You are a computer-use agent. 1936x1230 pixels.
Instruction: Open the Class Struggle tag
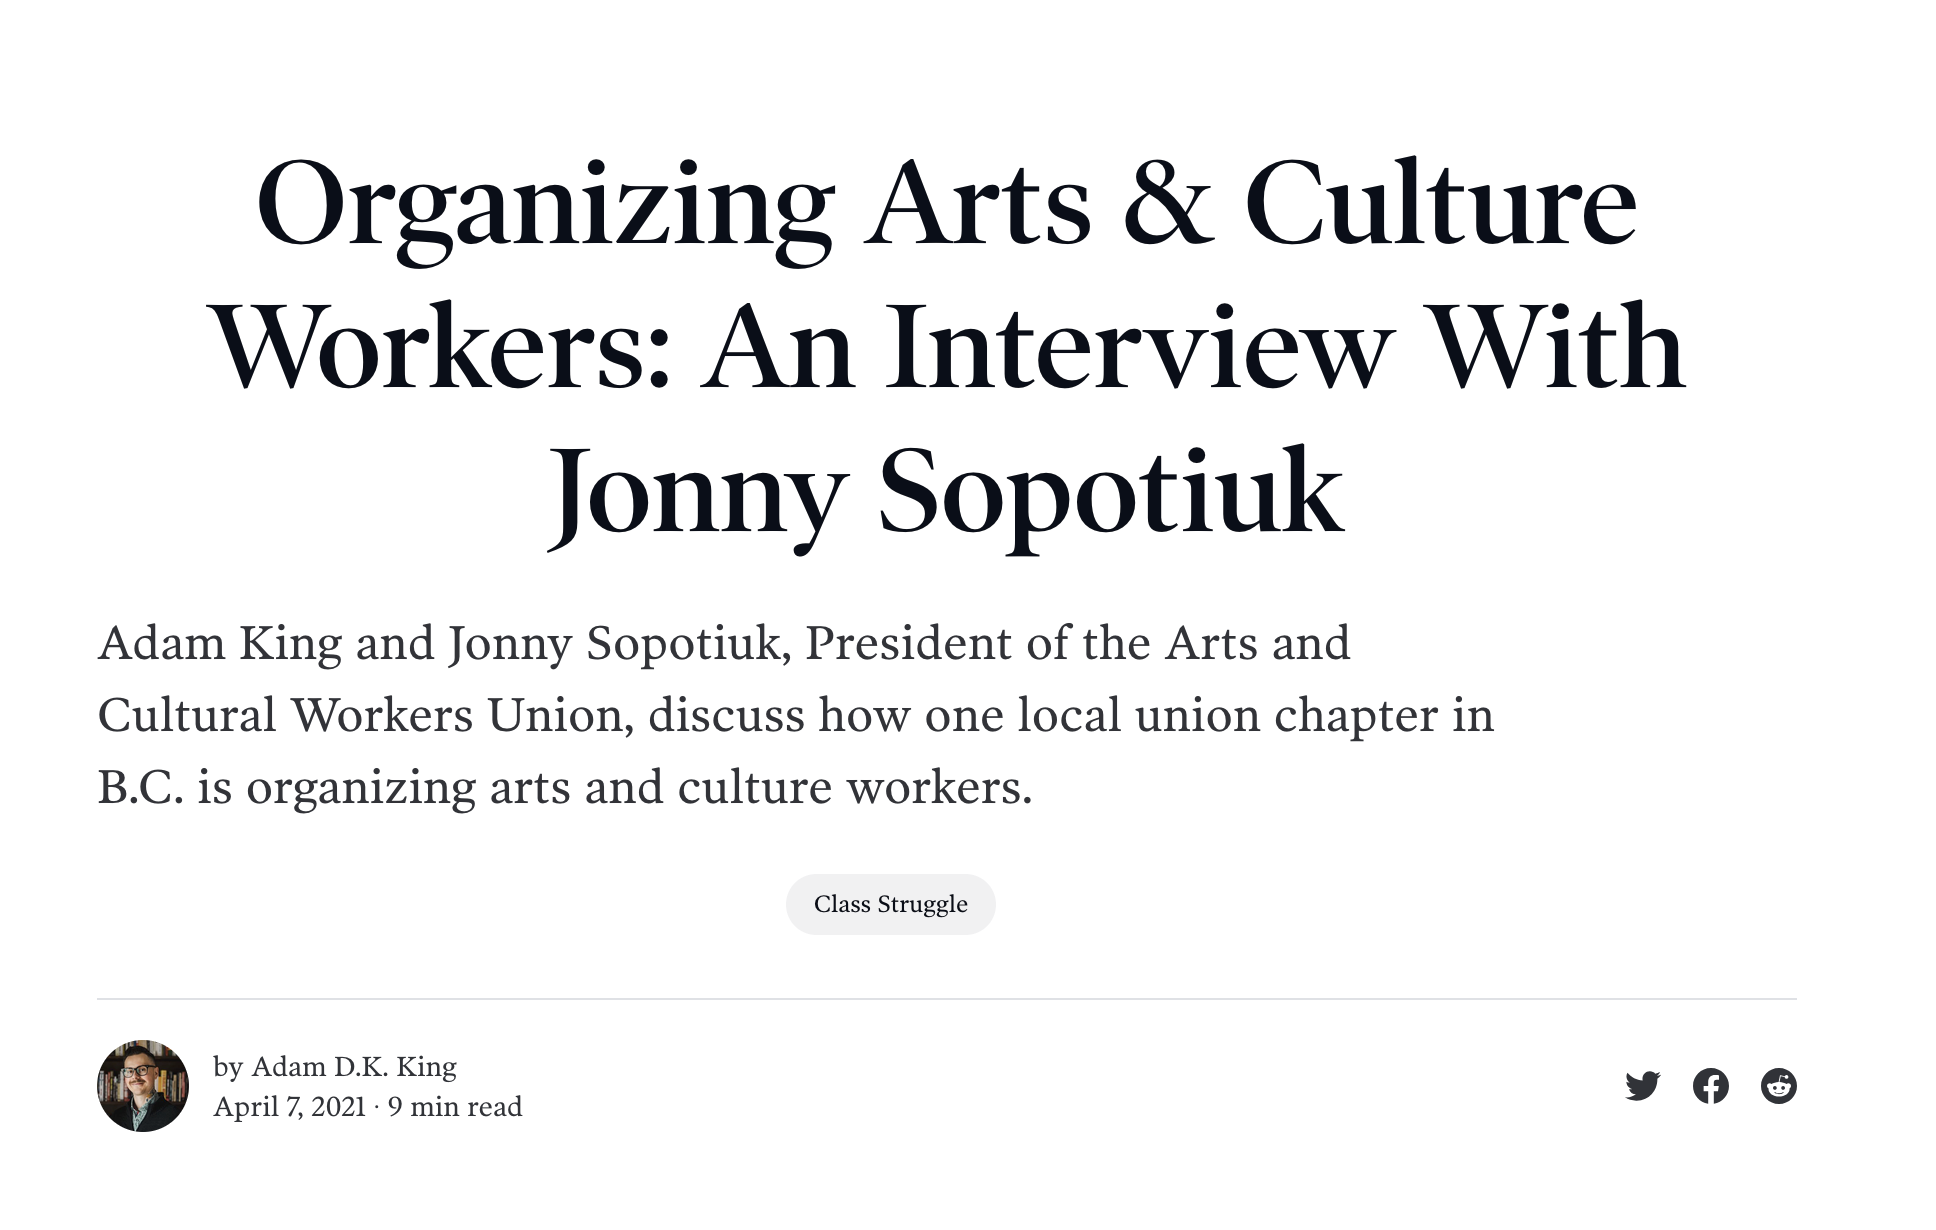coord(891,904)
